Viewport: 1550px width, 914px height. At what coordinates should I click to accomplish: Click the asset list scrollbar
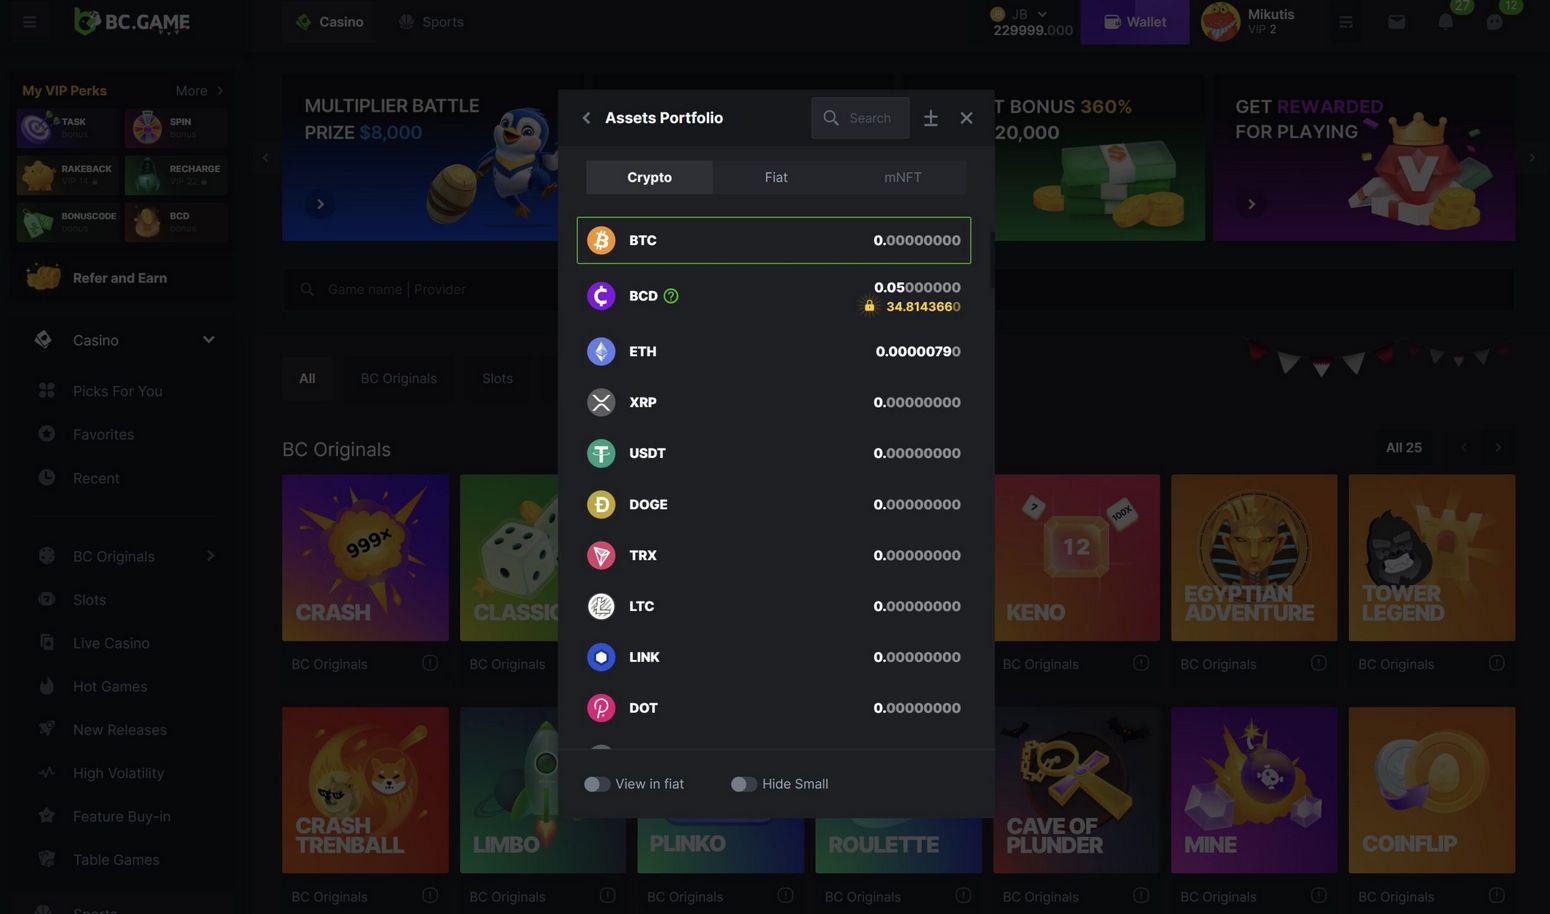click(x=991, y=262)
